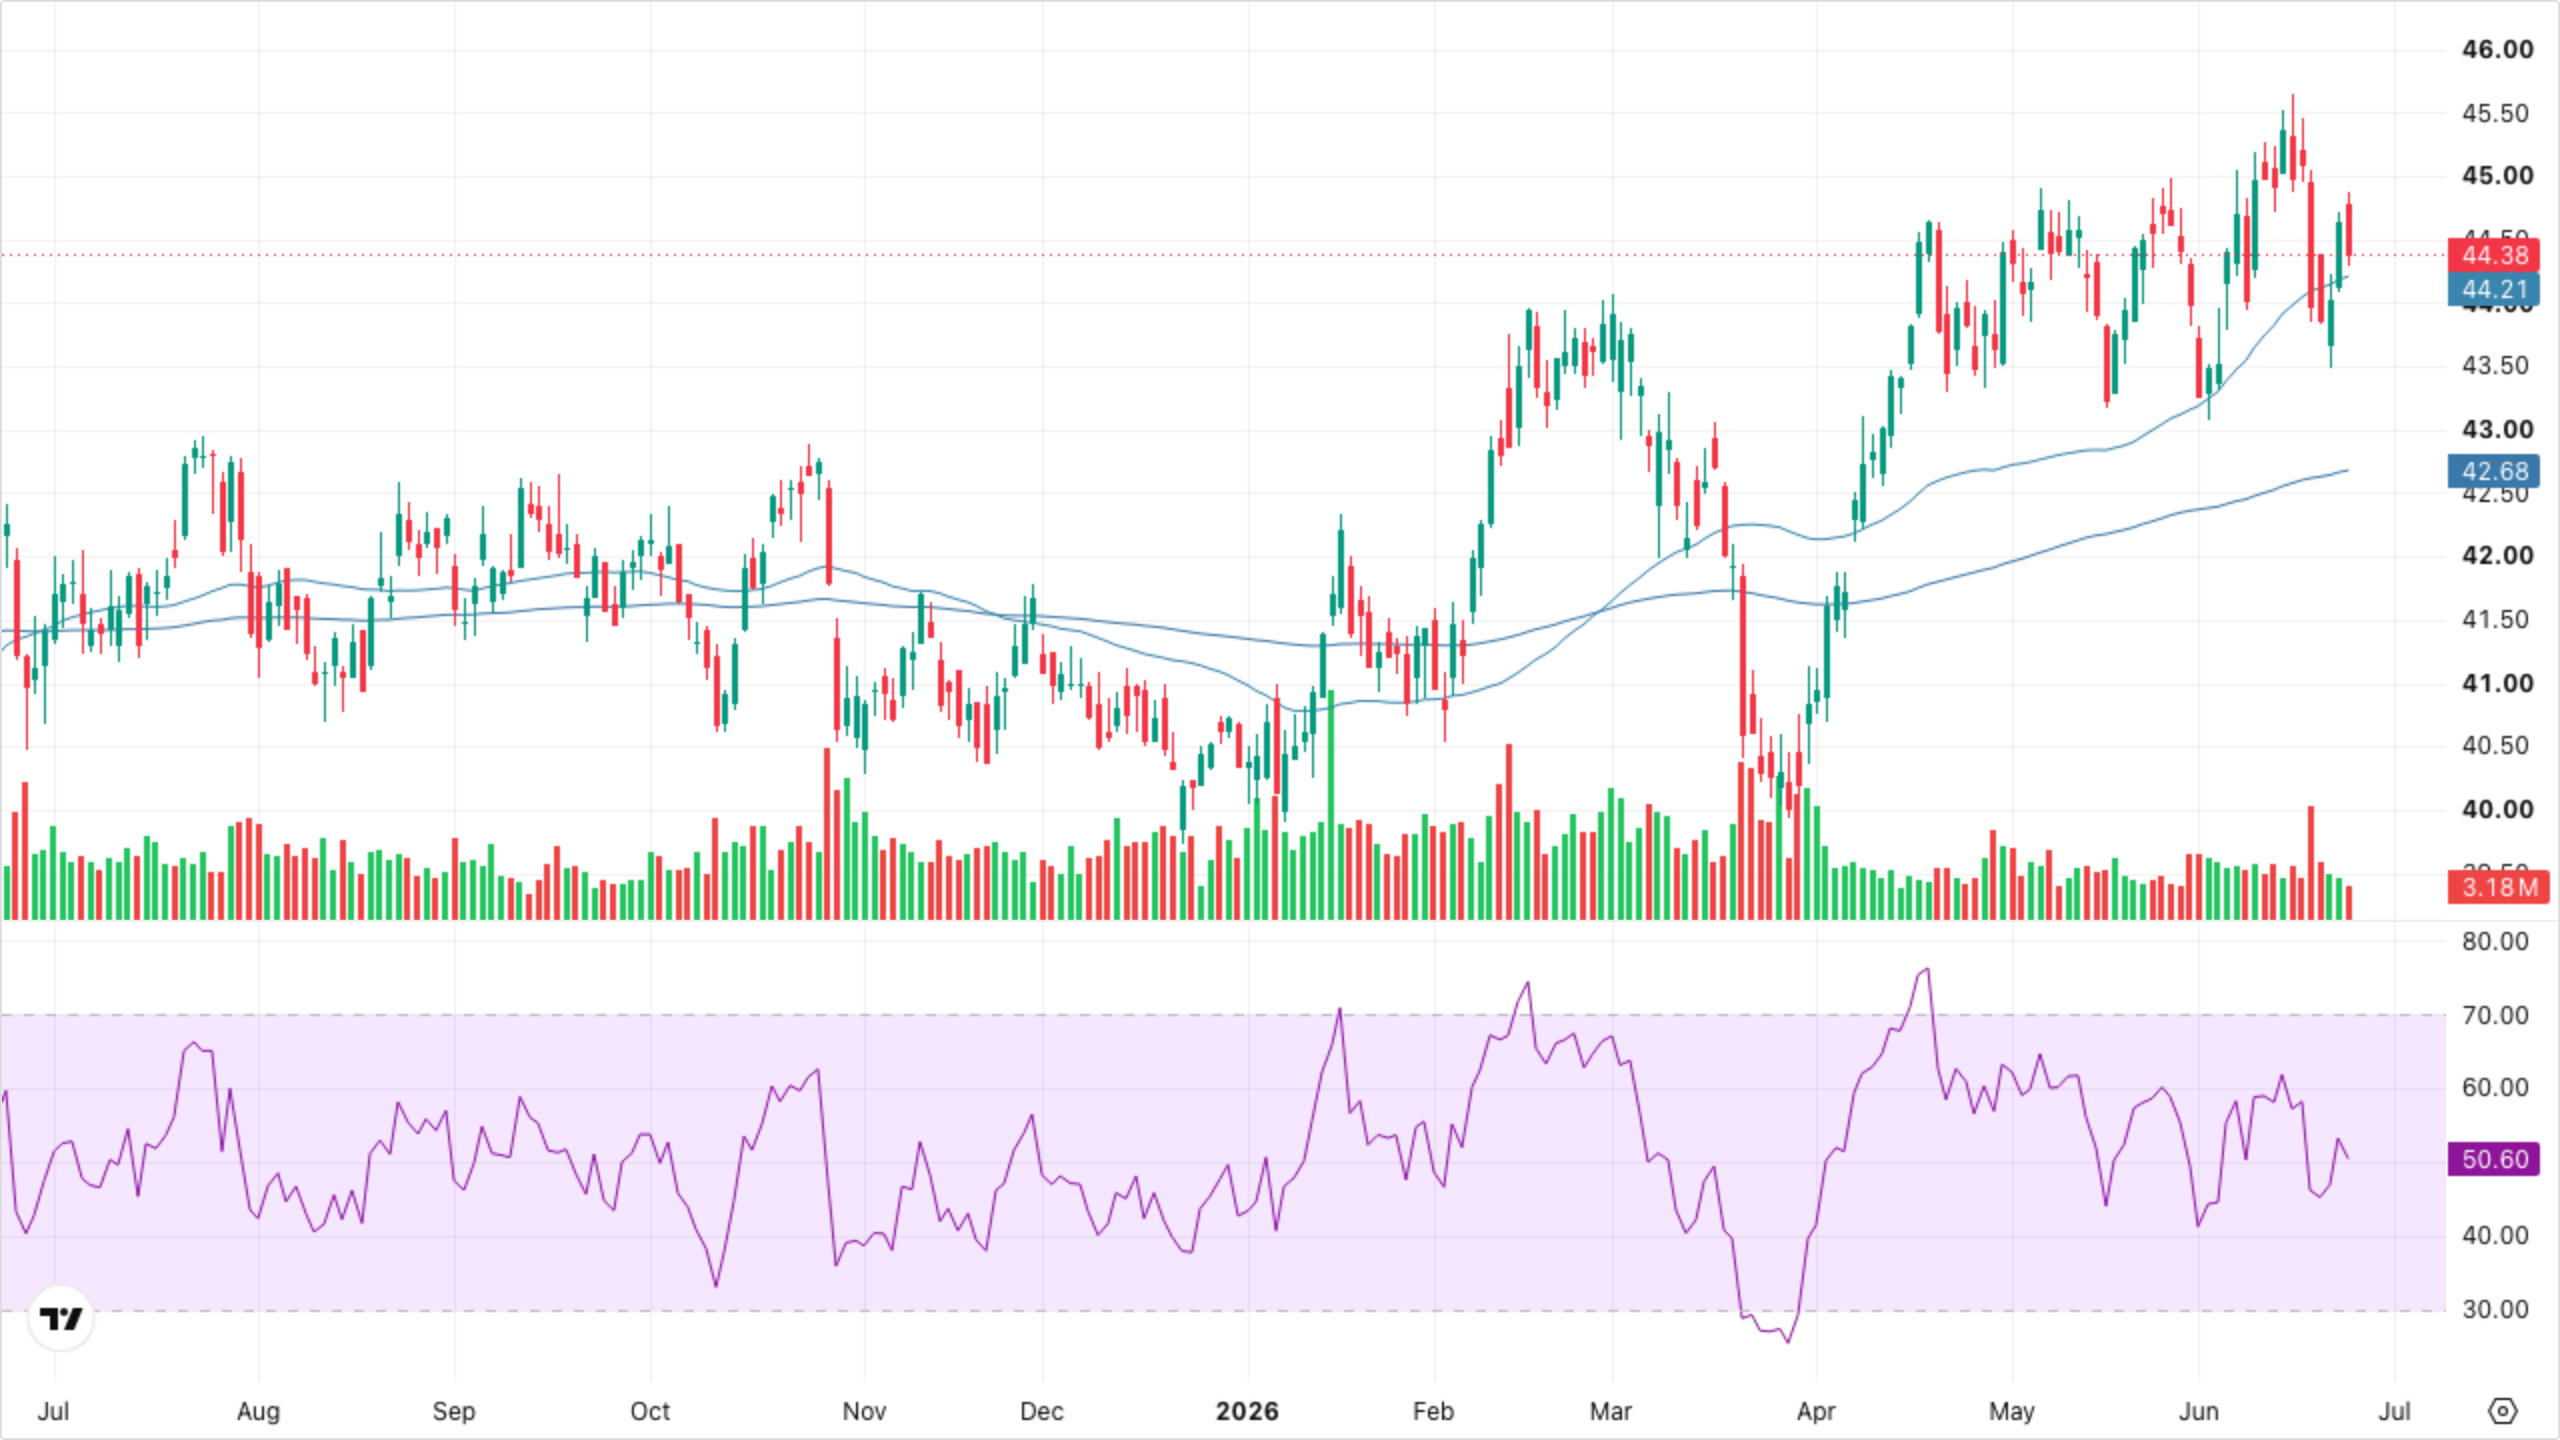Screen dimensions: 2560x1440
Task: Click the Apr marker on the time axis
Action: 1816,1411
